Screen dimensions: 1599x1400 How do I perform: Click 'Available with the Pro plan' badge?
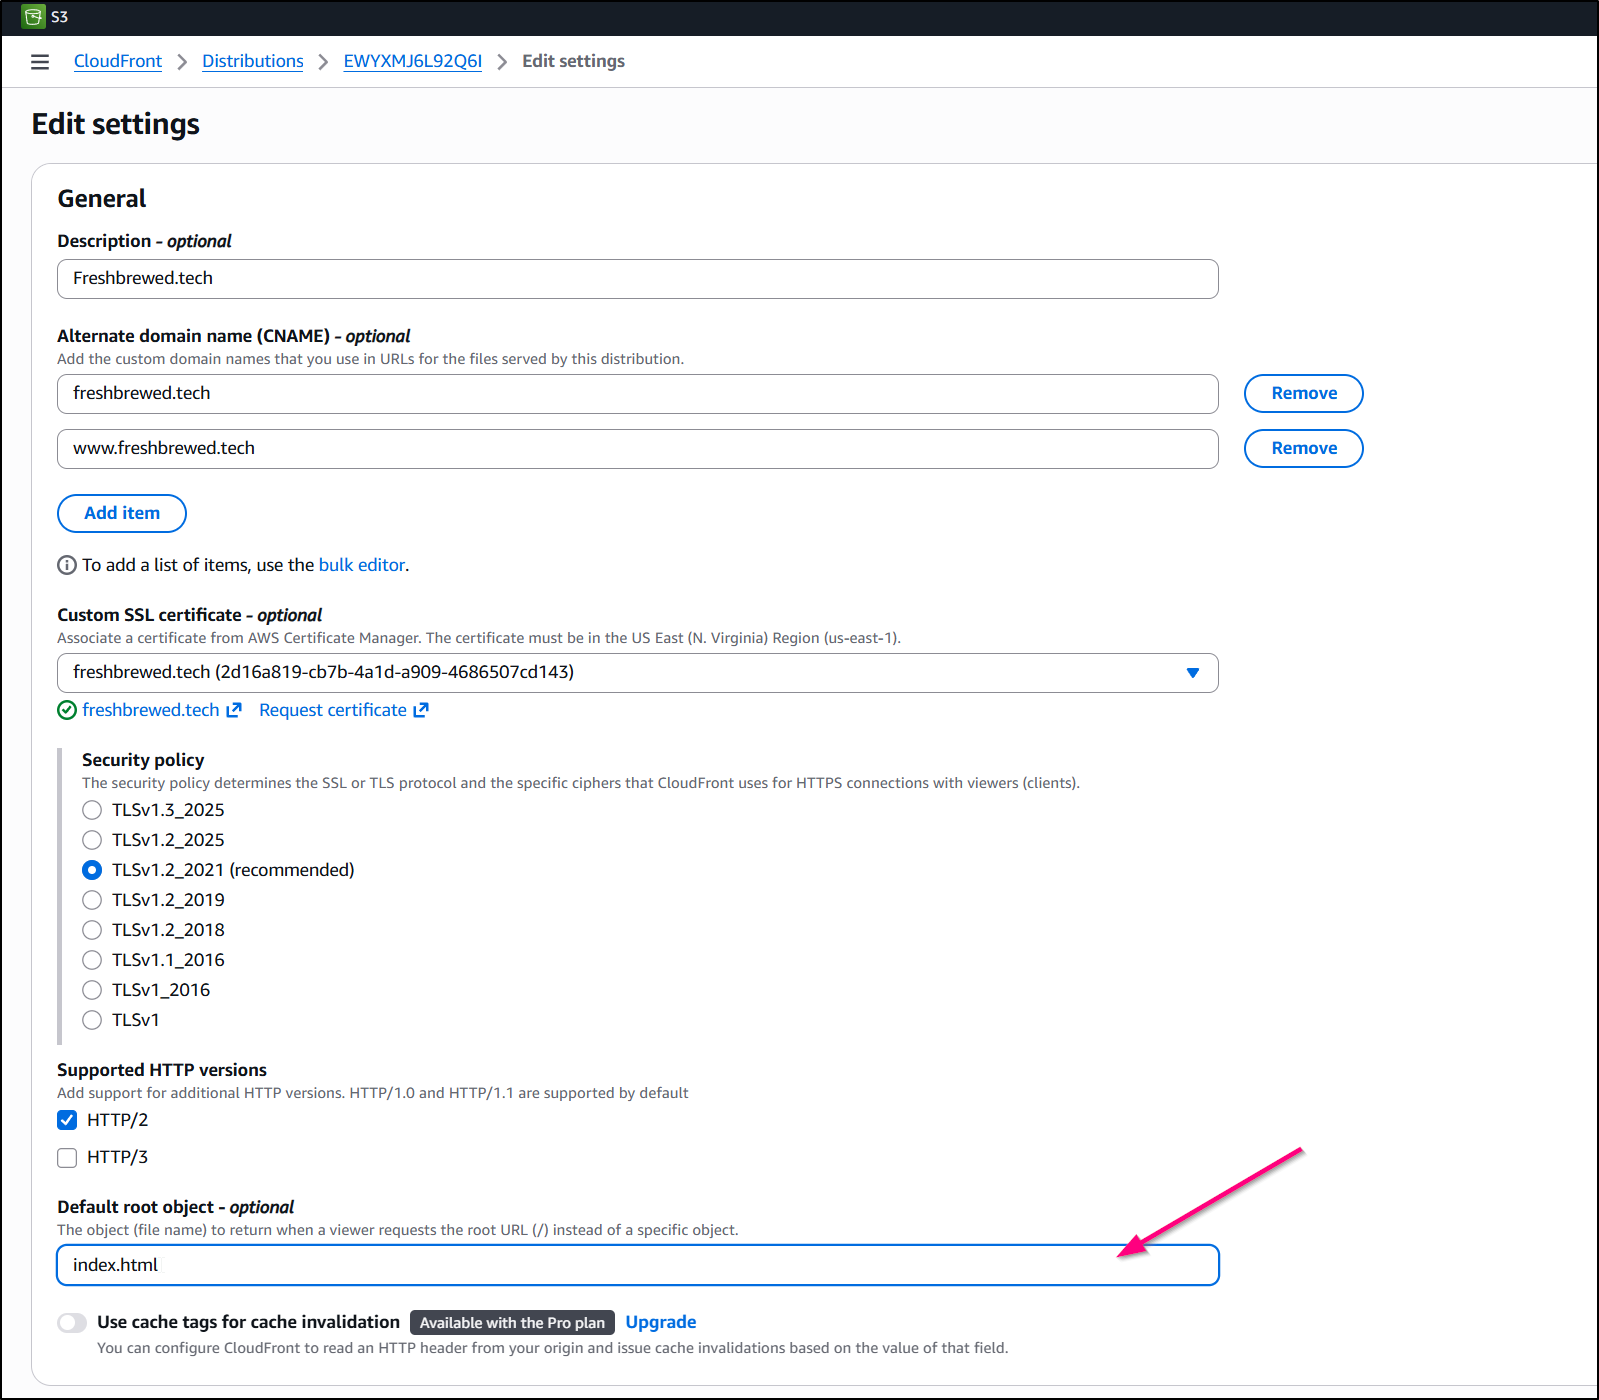click(x=512, y=1323)
